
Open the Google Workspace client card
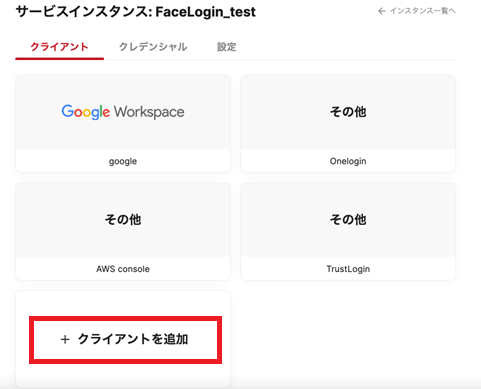(x=123, y=124)
